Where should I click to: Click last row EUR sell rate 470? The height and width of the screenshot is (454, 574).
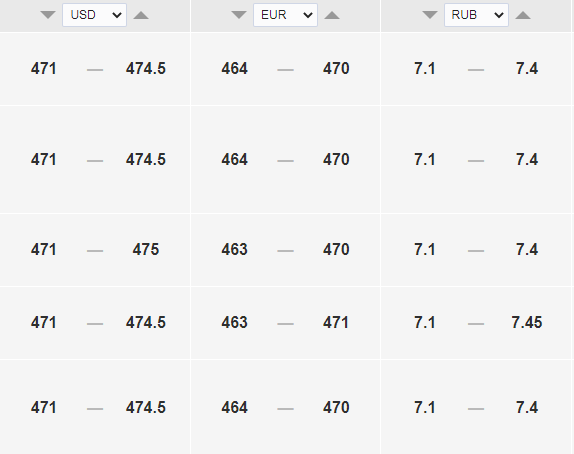[x=336, y=408]
